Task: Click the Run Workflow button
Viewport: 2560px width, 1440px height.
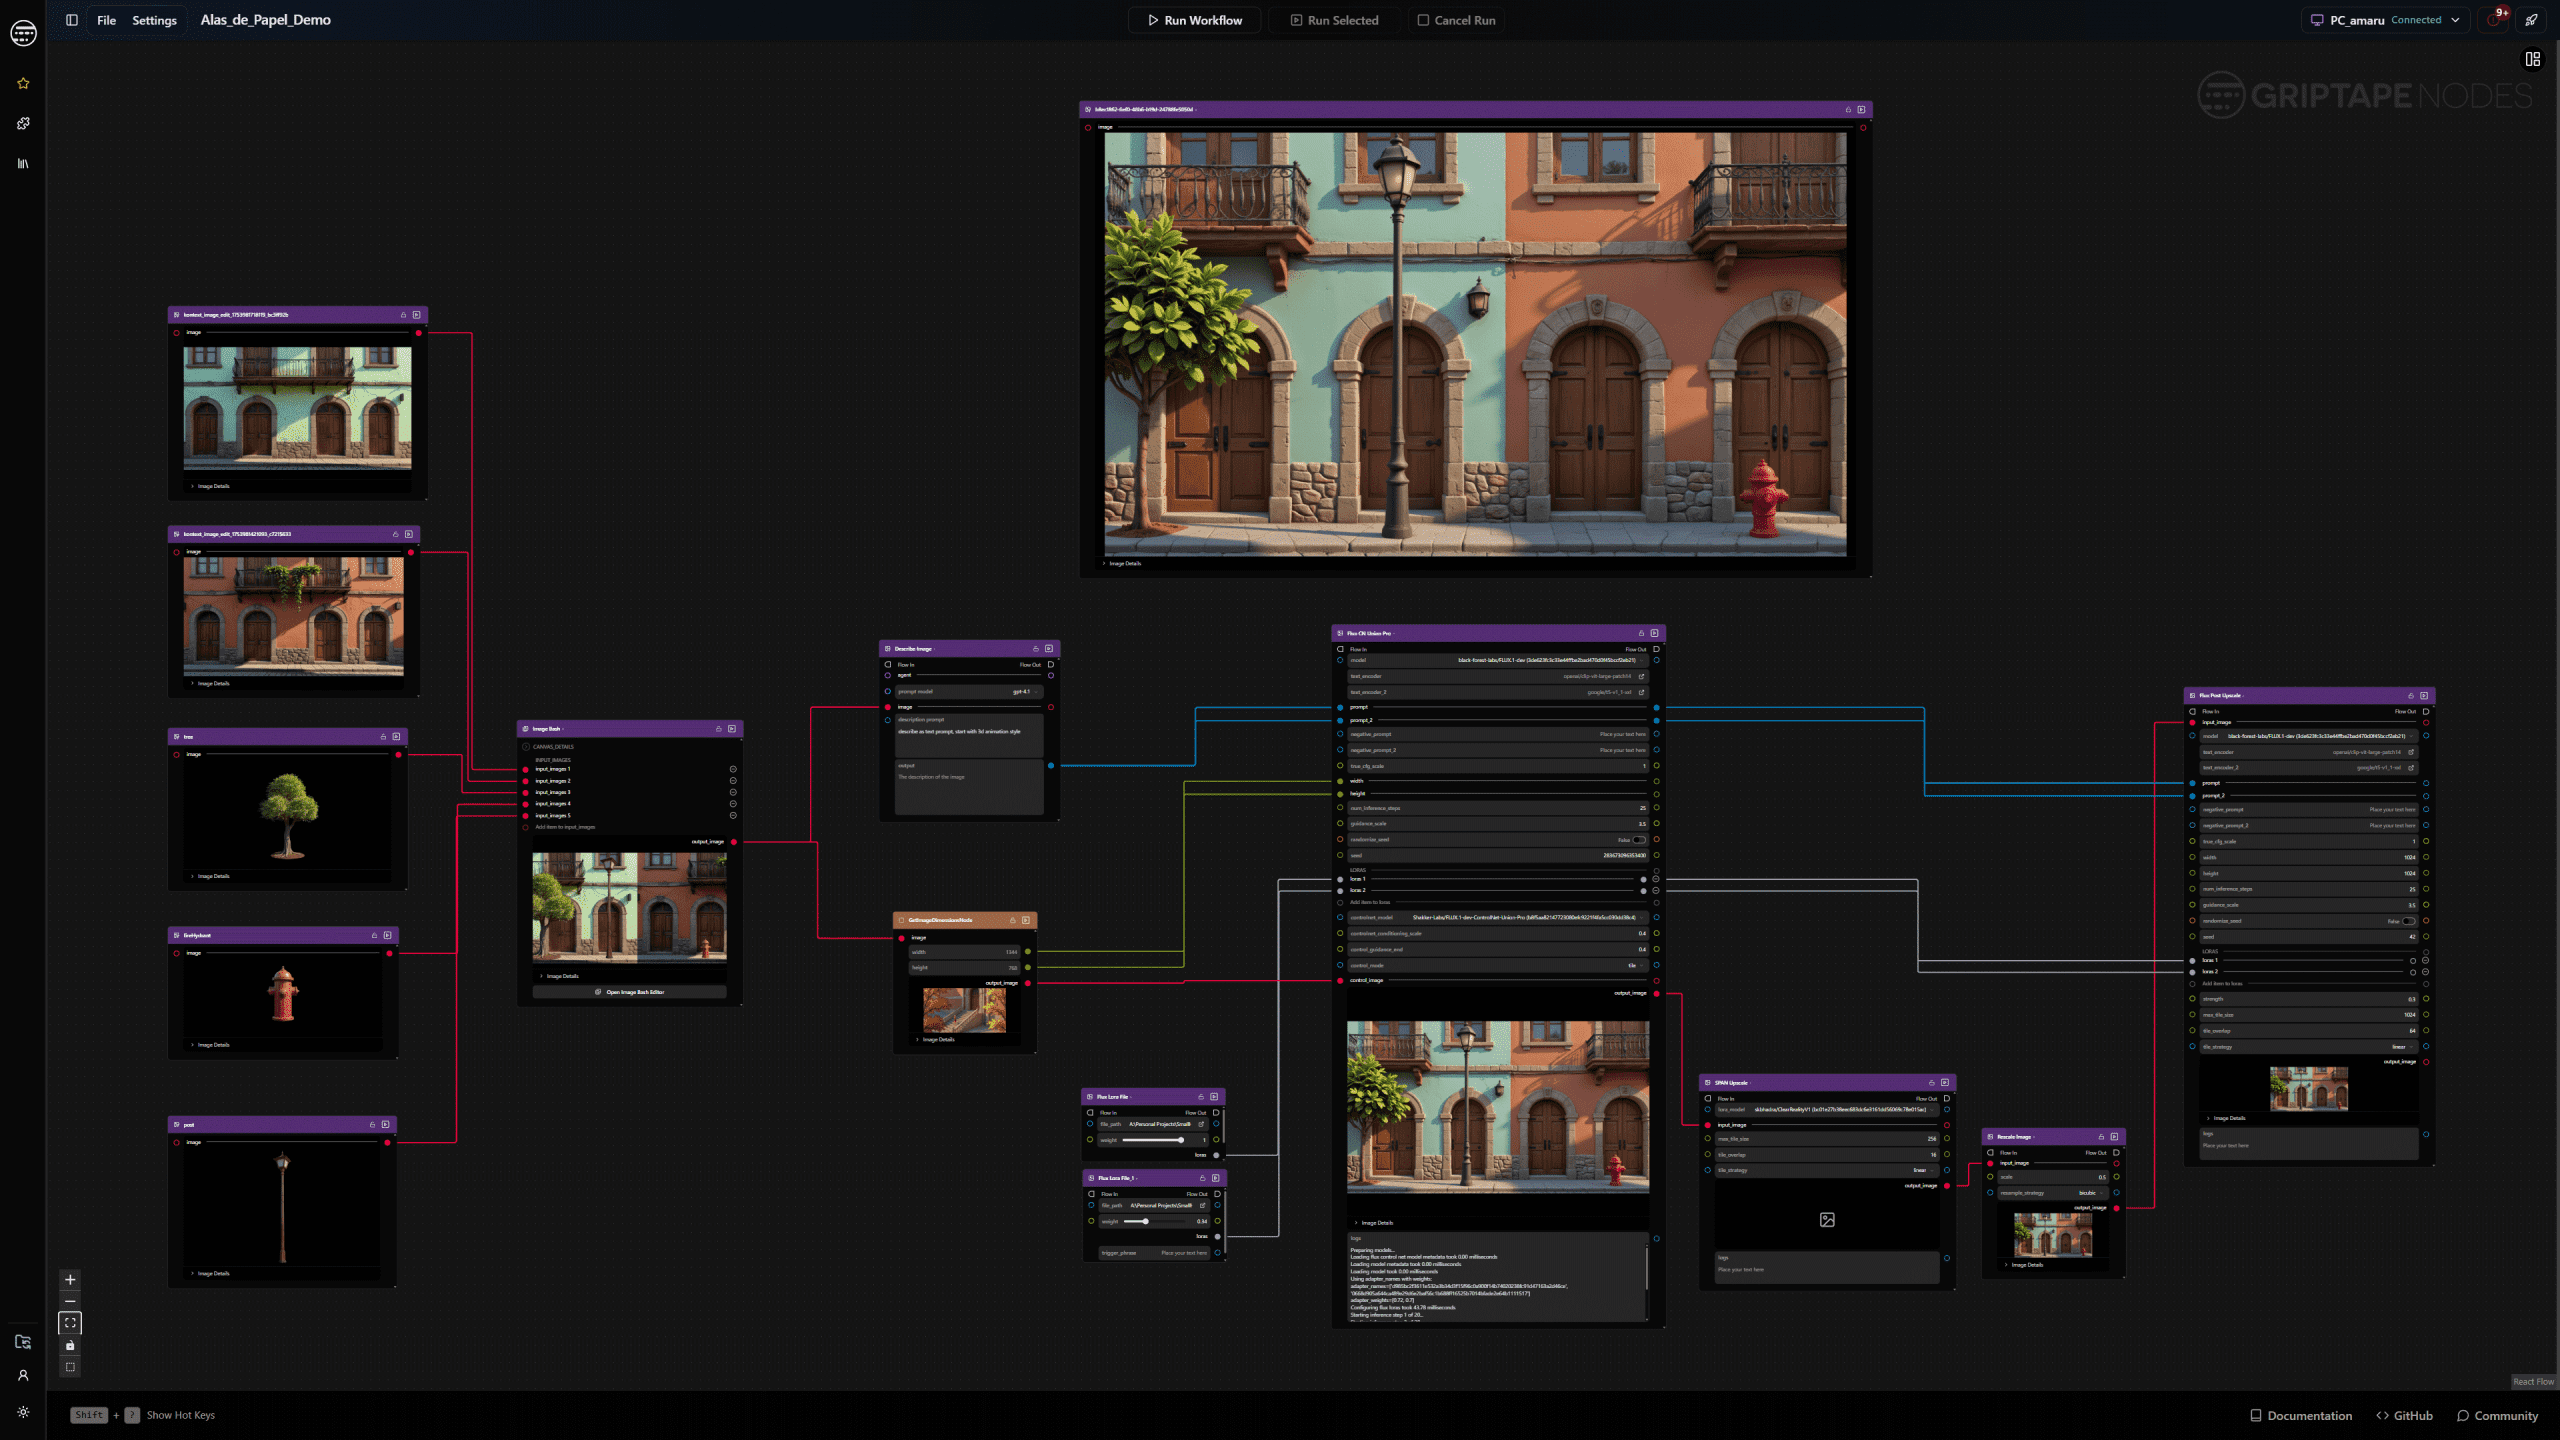Action: pos(1194,19)
